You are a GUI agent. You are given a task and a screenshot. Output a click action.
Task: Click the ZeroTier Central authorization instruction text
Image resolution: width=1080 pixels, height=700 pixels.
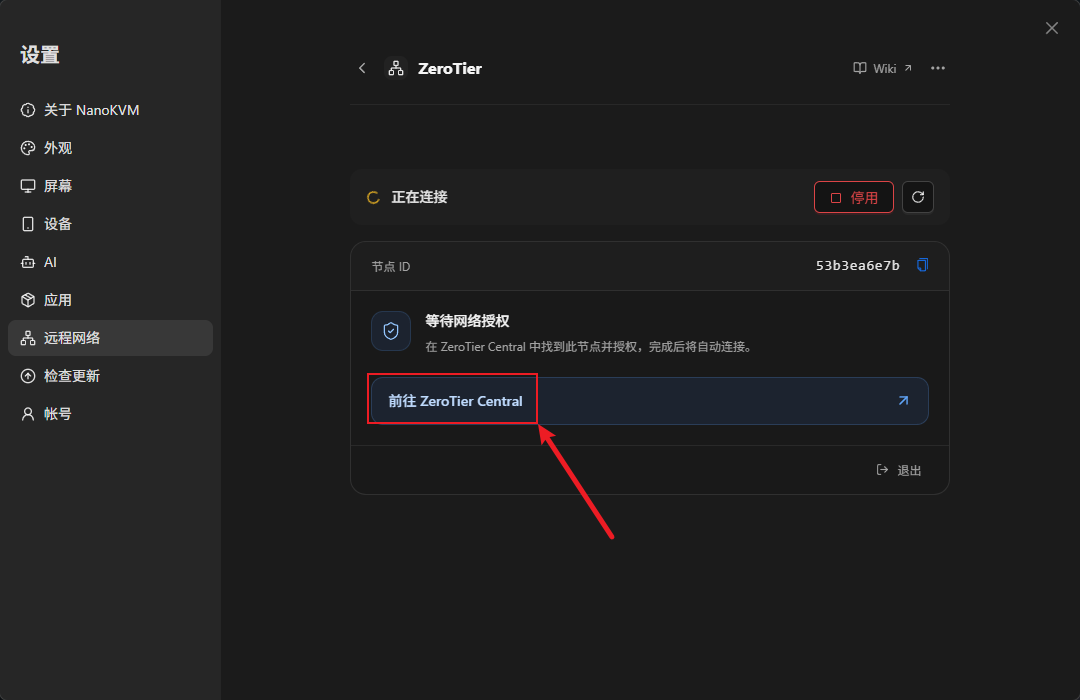(x=590, y=347)
